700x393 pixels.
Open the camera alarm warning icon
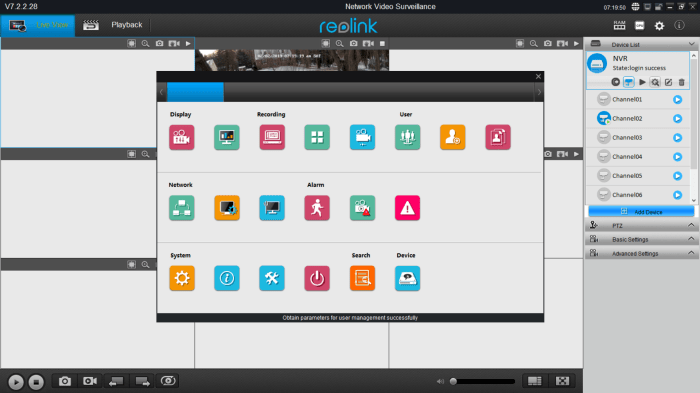[362, 208]
